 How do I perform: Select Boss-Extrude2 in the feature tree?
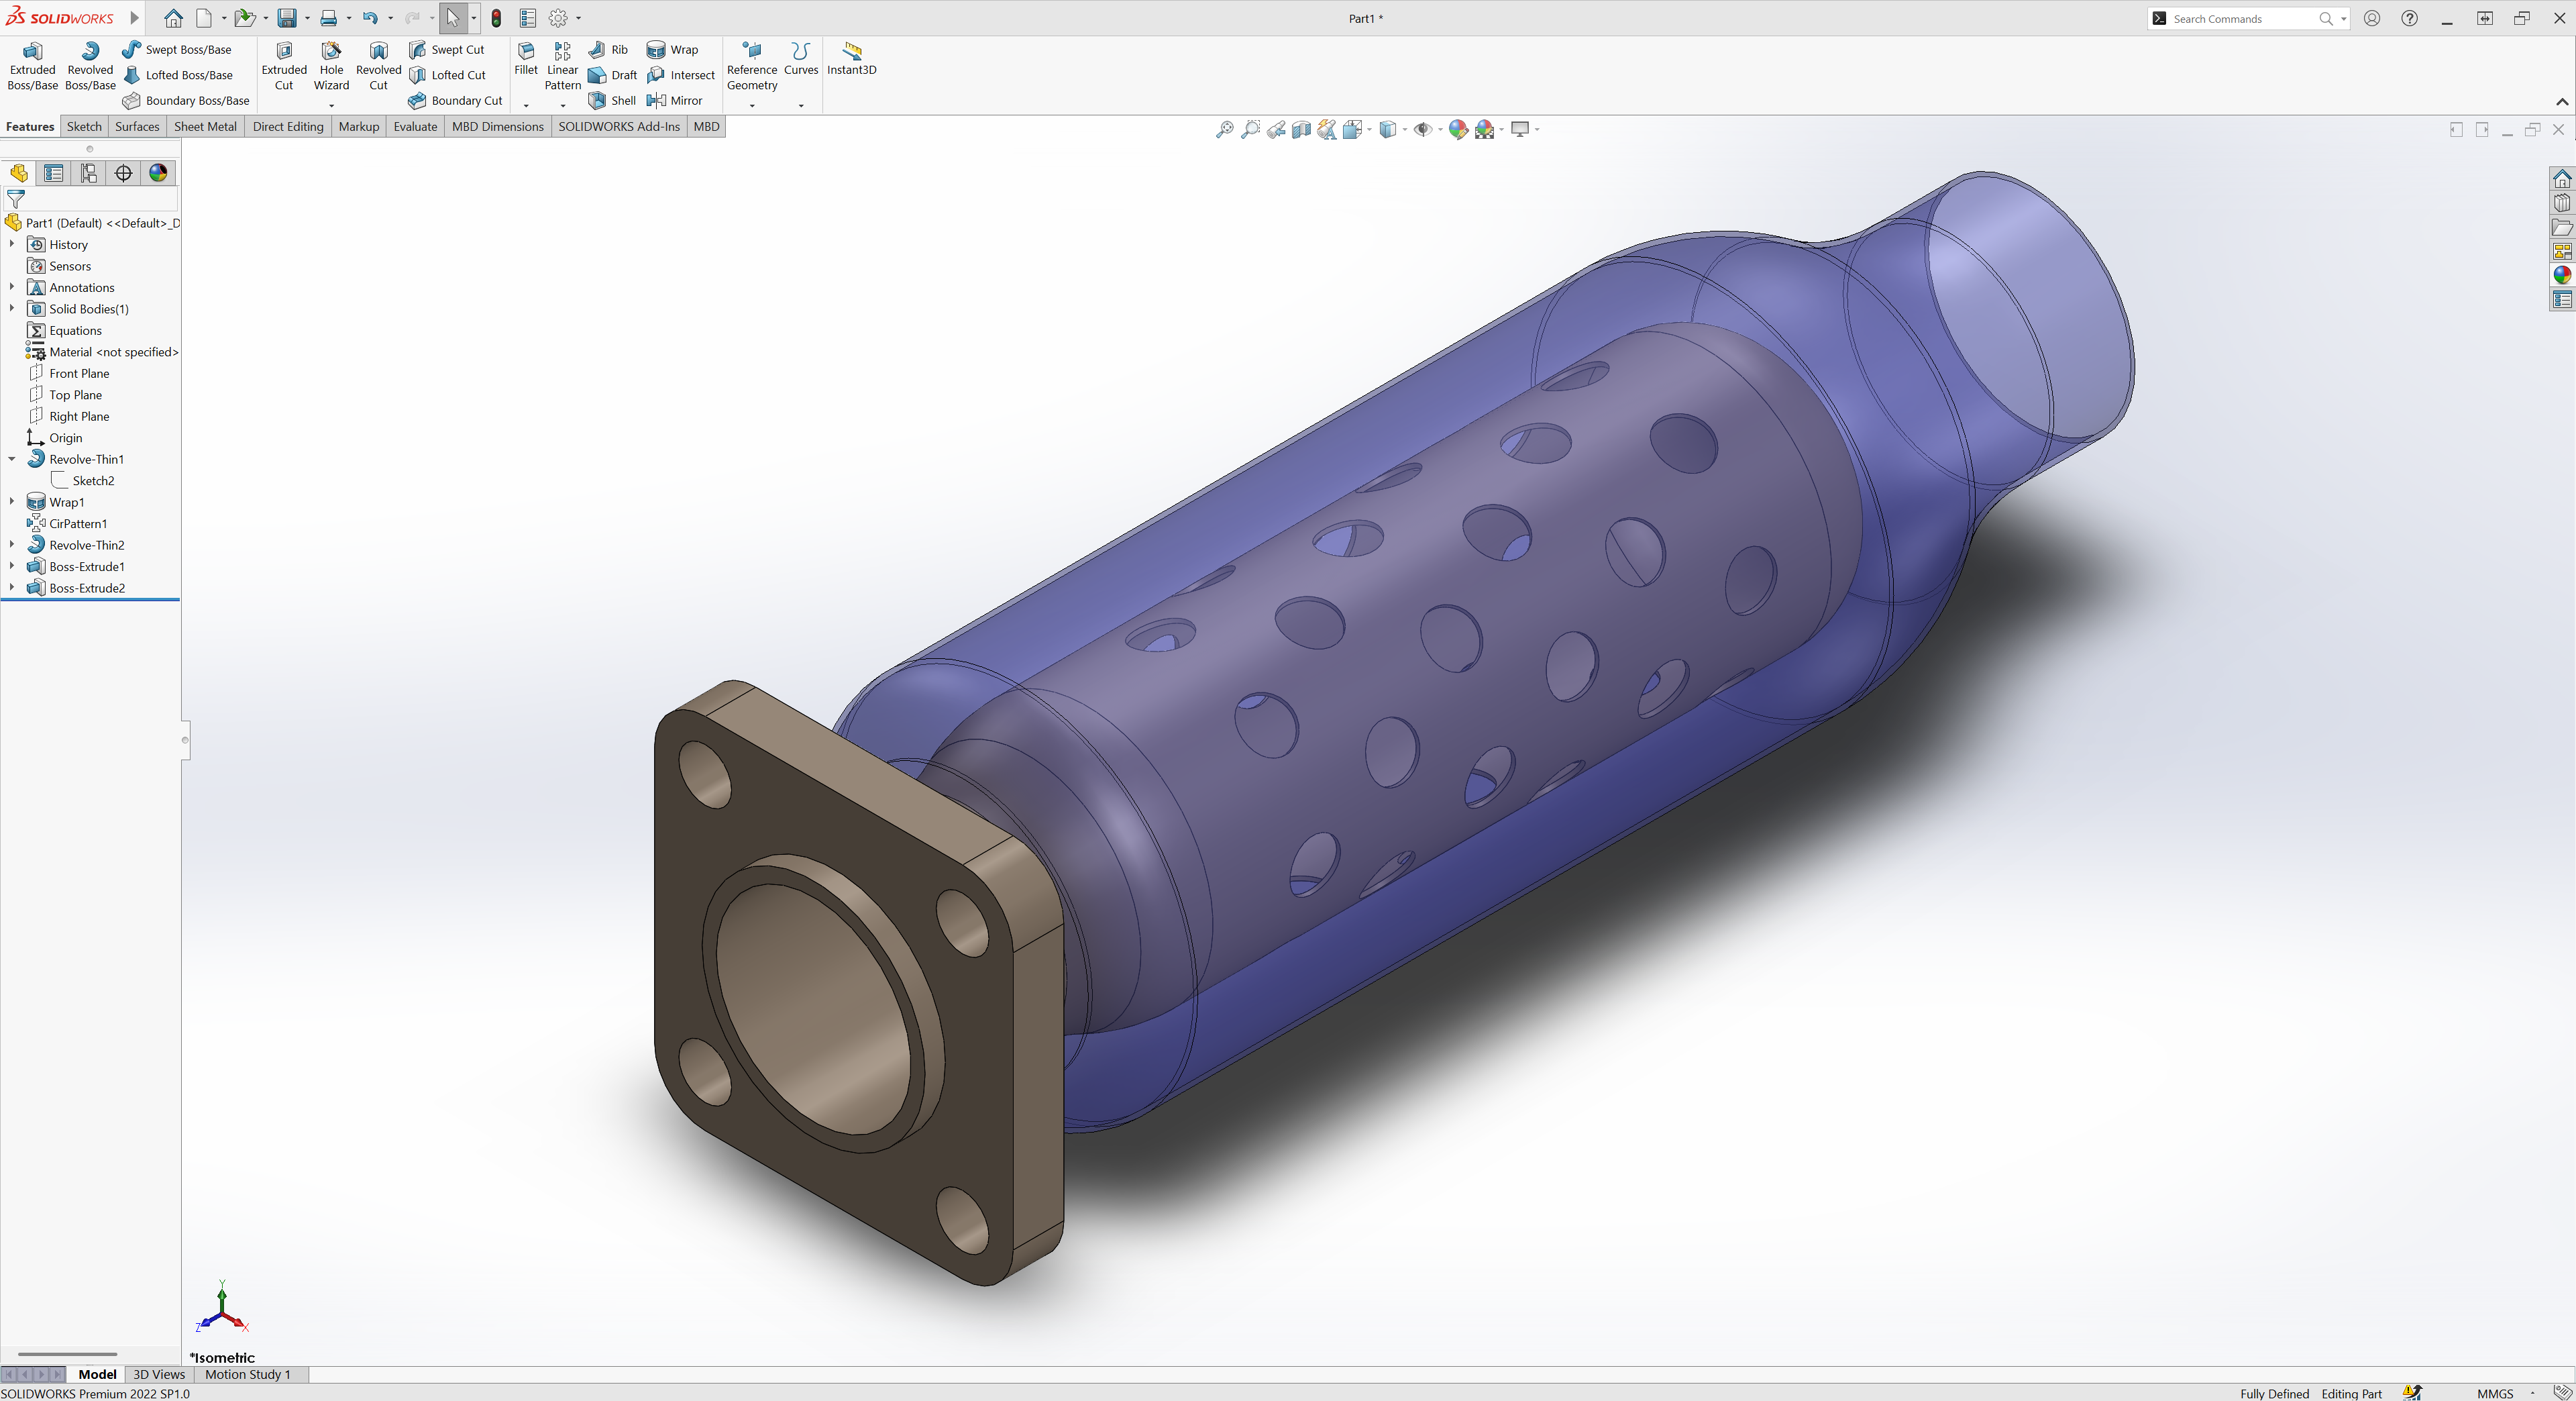[87, 588]
